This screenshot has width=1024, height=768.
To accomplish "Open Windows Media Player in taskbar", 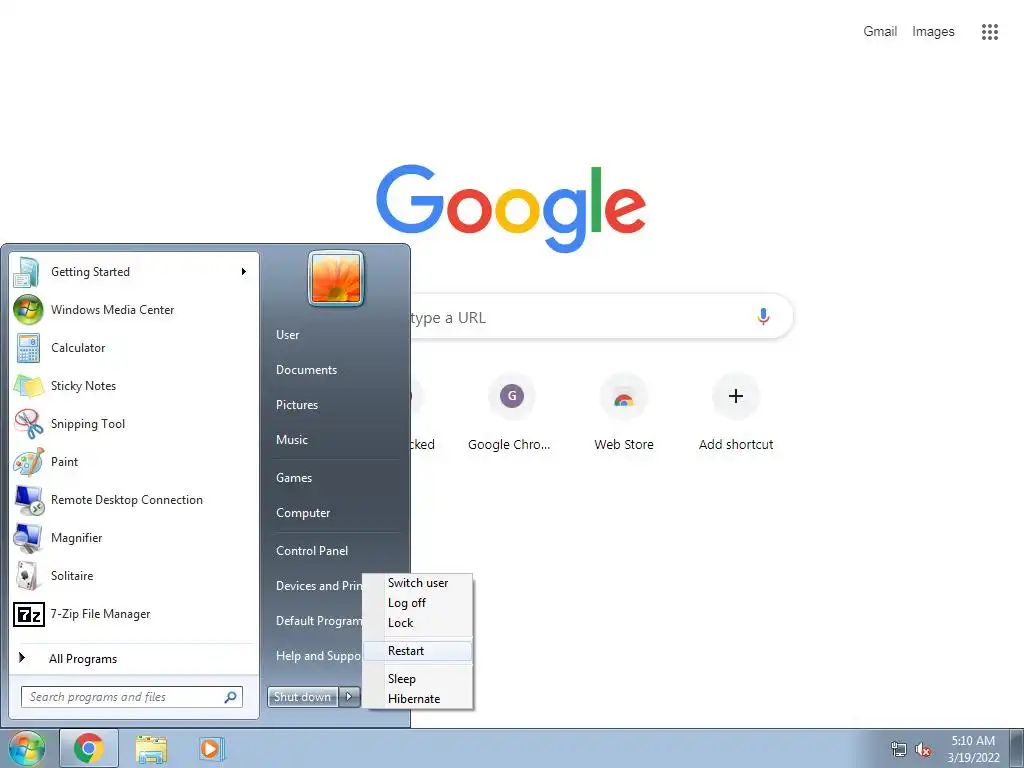I will (211, 748).
